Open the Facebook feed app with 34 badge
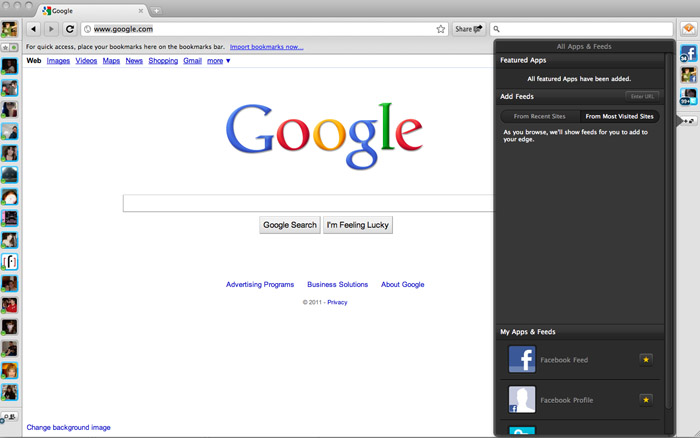Screen dimensions: 700x438 point(688,54)
